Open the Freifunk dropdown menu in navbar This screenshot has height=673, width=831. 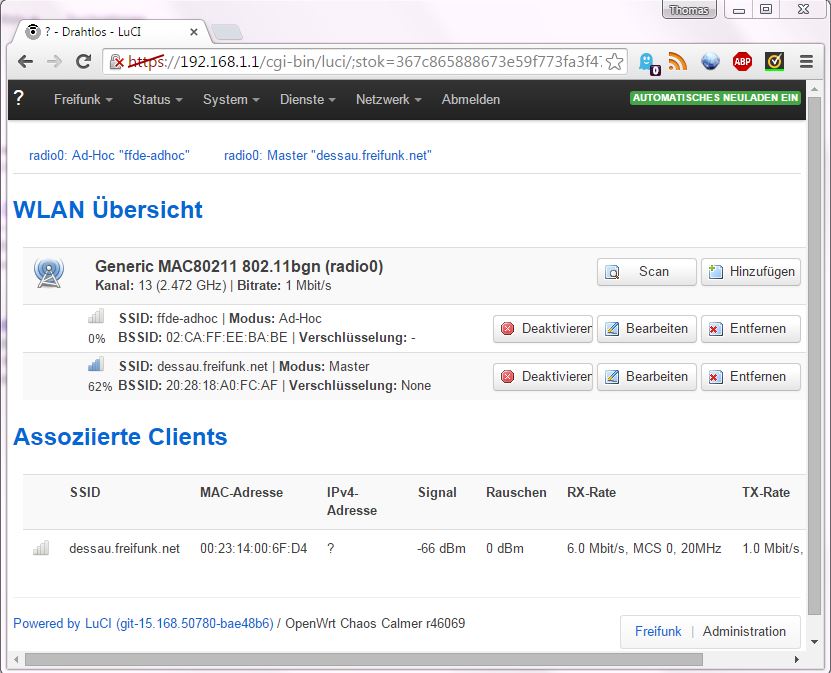(x=83, y=99)
